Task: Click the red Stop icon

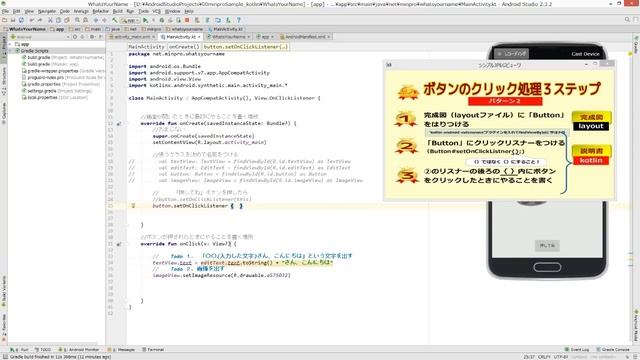Action: 187,20
